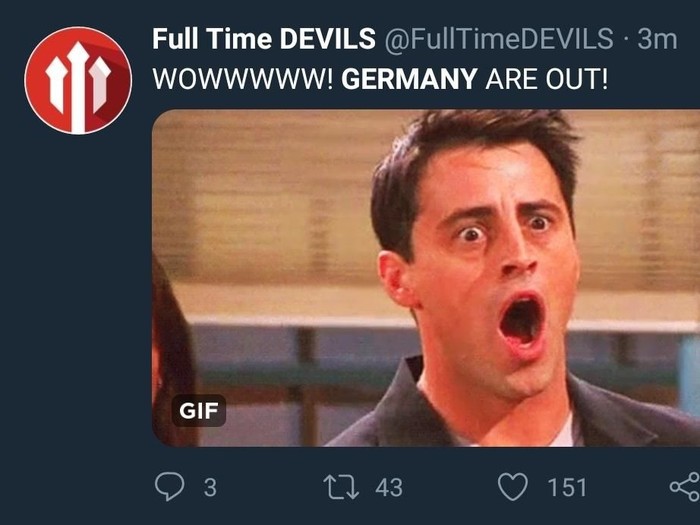Play the shocked man GIF
The width and height of the screenshot is (700, 525).
pyautogui.click(x=426, y=278)
